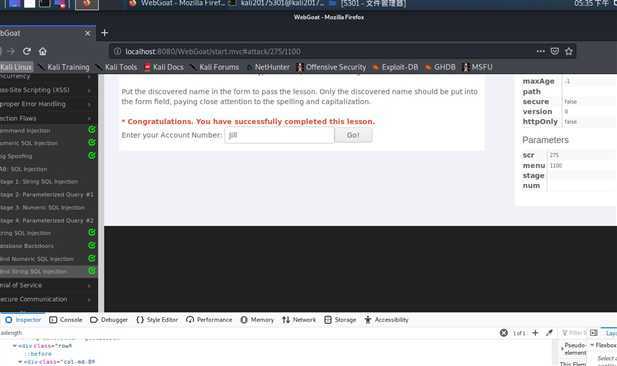Viewport: 617px width, 366px height.
Task: Open the Blind String SQL Injection lesson
Action: 34,272
